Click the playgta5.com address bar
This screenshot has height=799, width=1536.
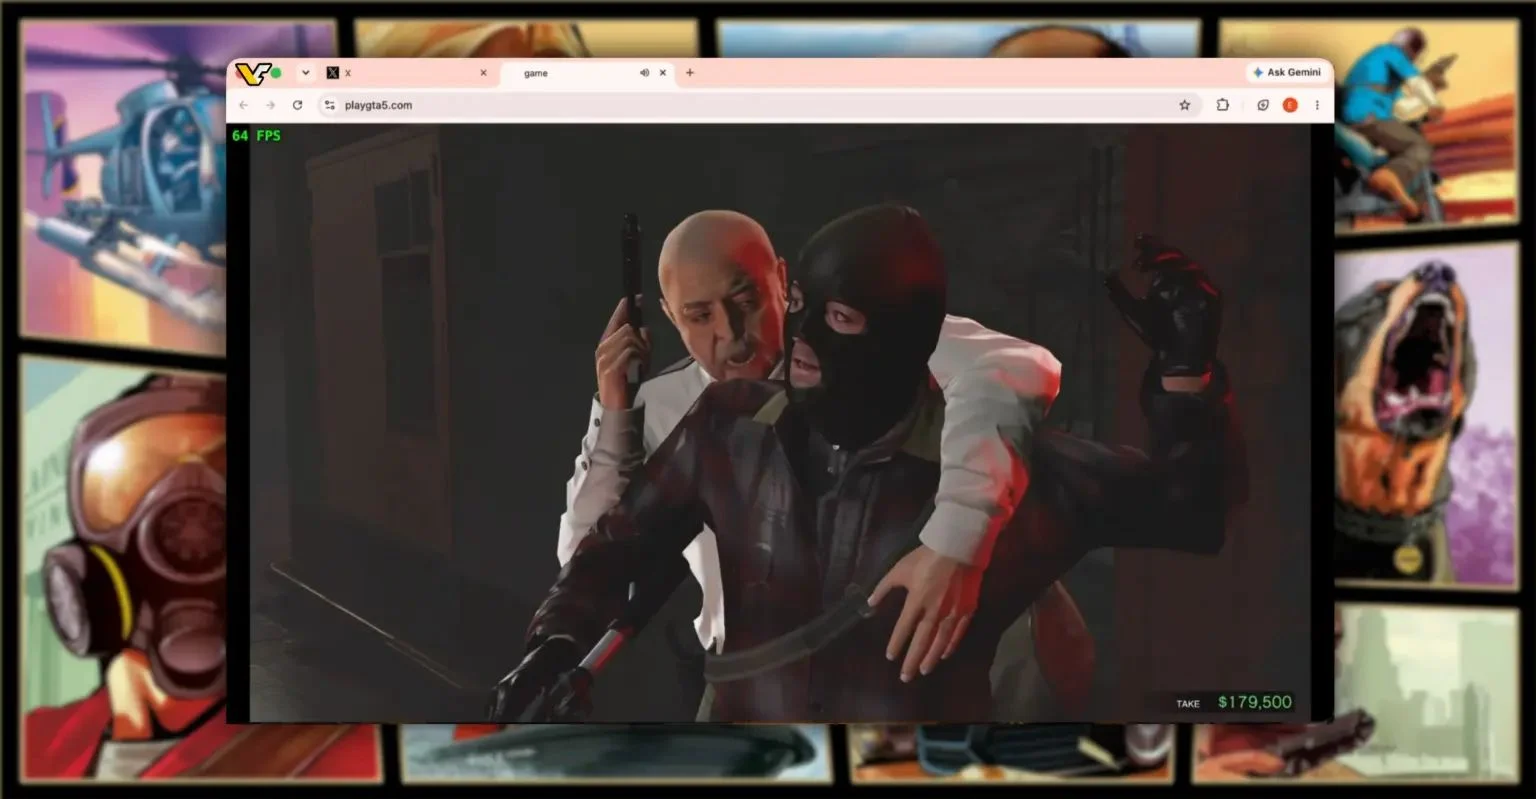758,105
